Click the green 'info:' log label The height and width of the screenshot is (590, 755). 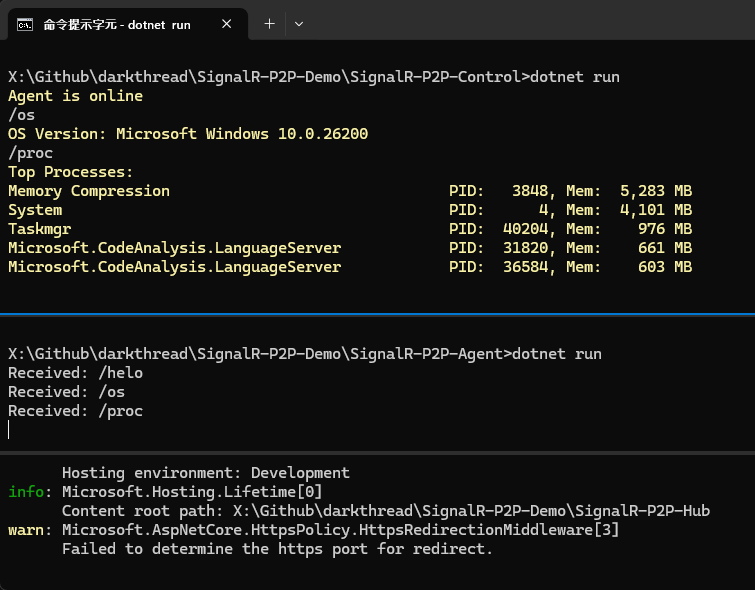point(28,491)
